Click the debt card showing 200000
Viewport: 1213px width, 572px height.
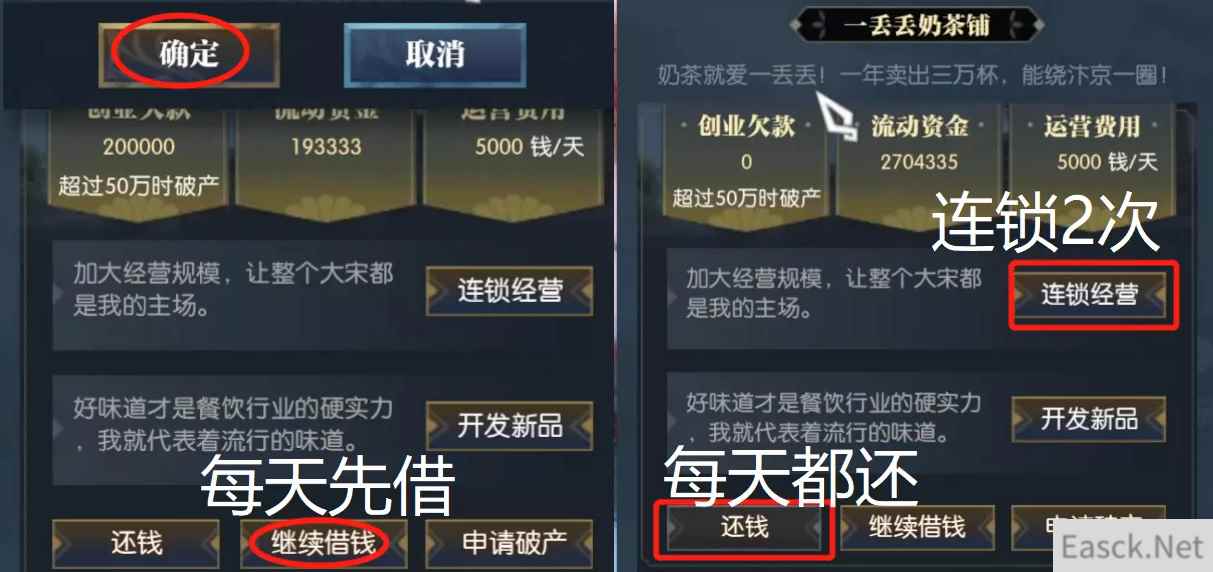(x=138, y=153)
